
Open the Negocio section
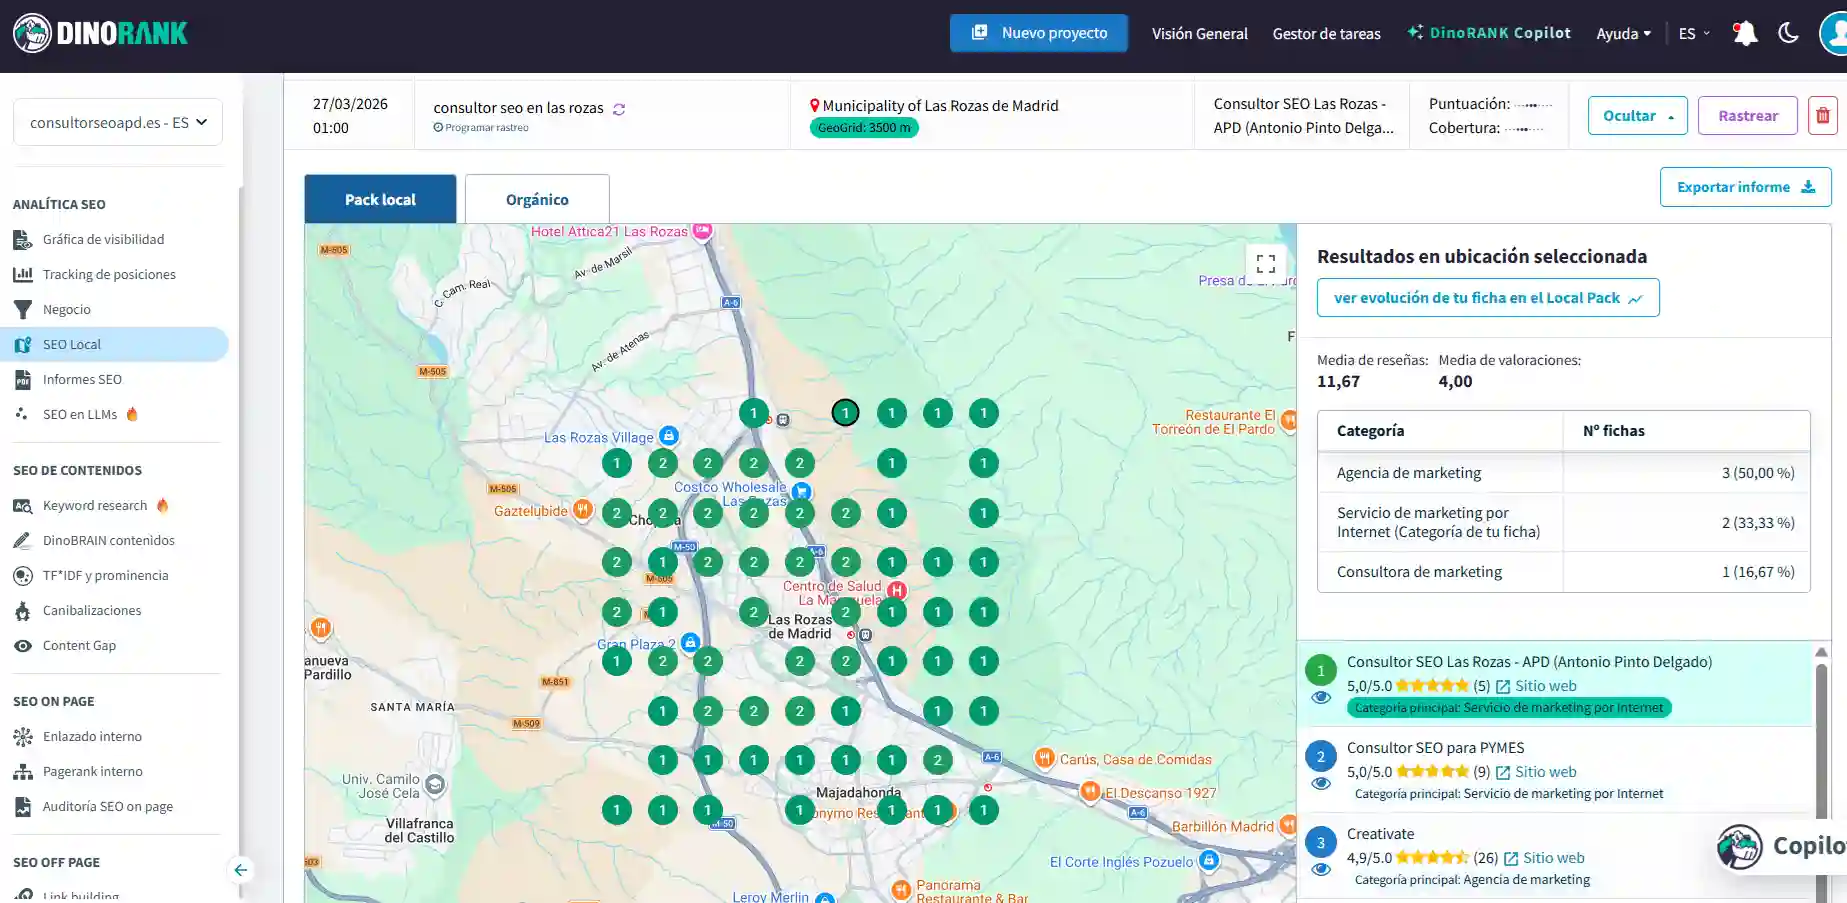click(66, 309)
